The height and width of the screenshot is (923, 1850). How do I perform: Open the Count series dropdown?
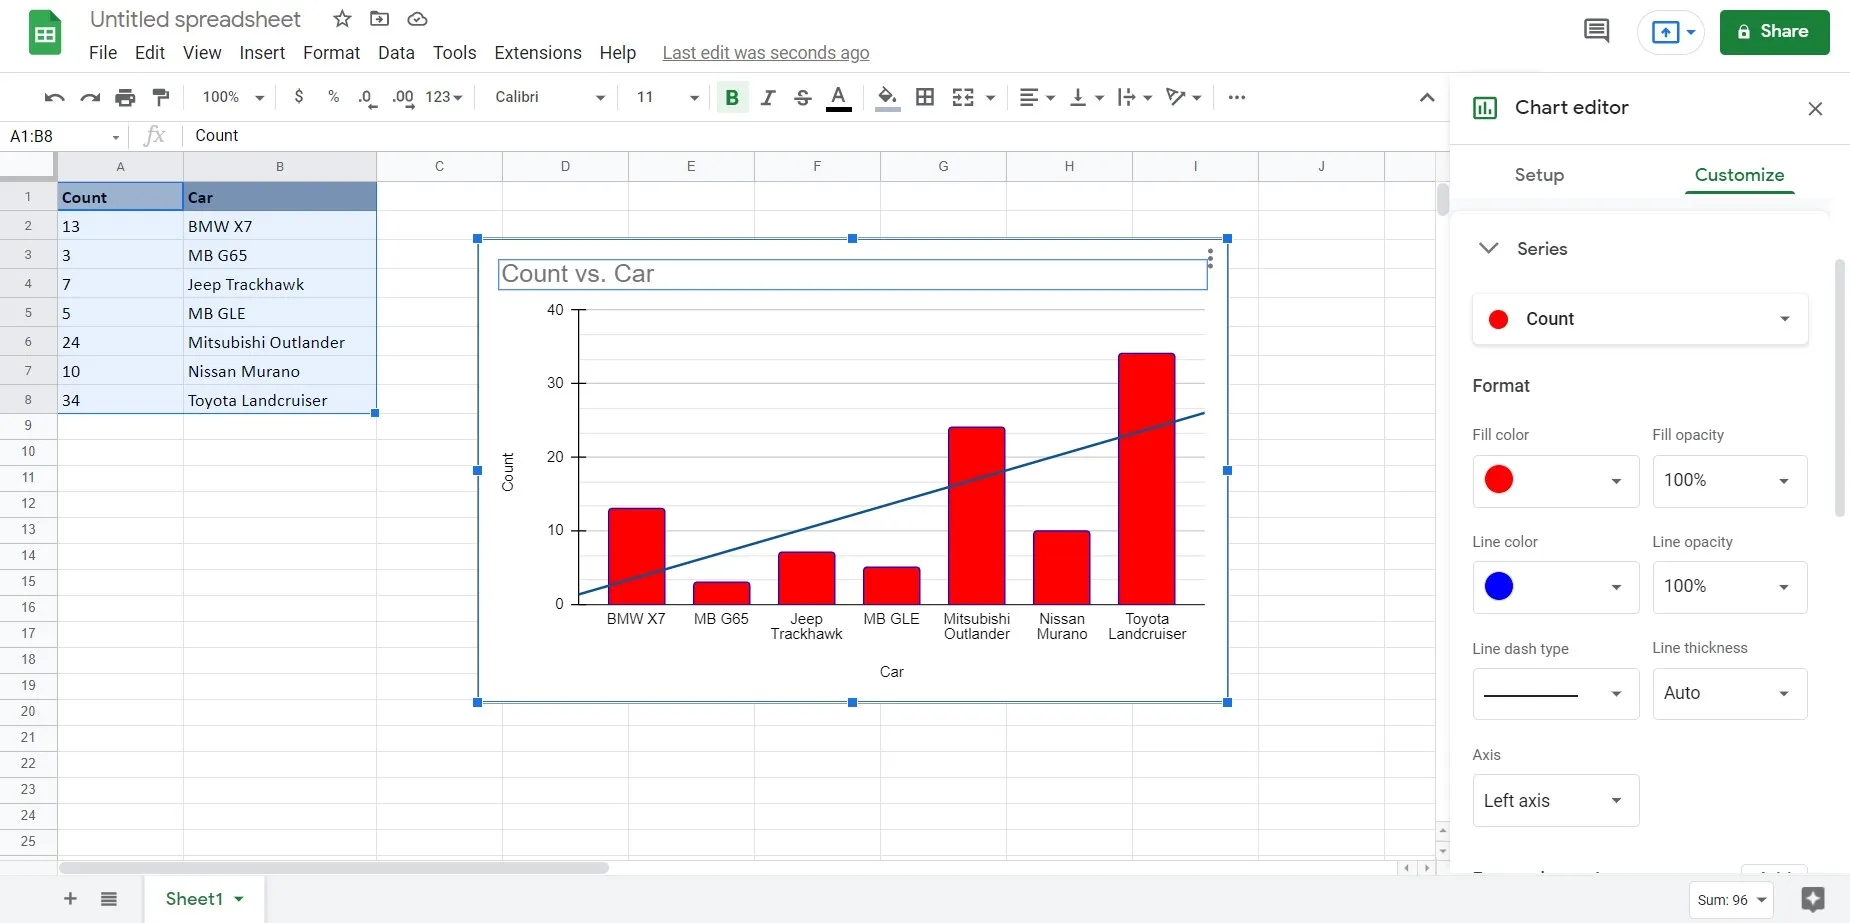click(1640, 319)
